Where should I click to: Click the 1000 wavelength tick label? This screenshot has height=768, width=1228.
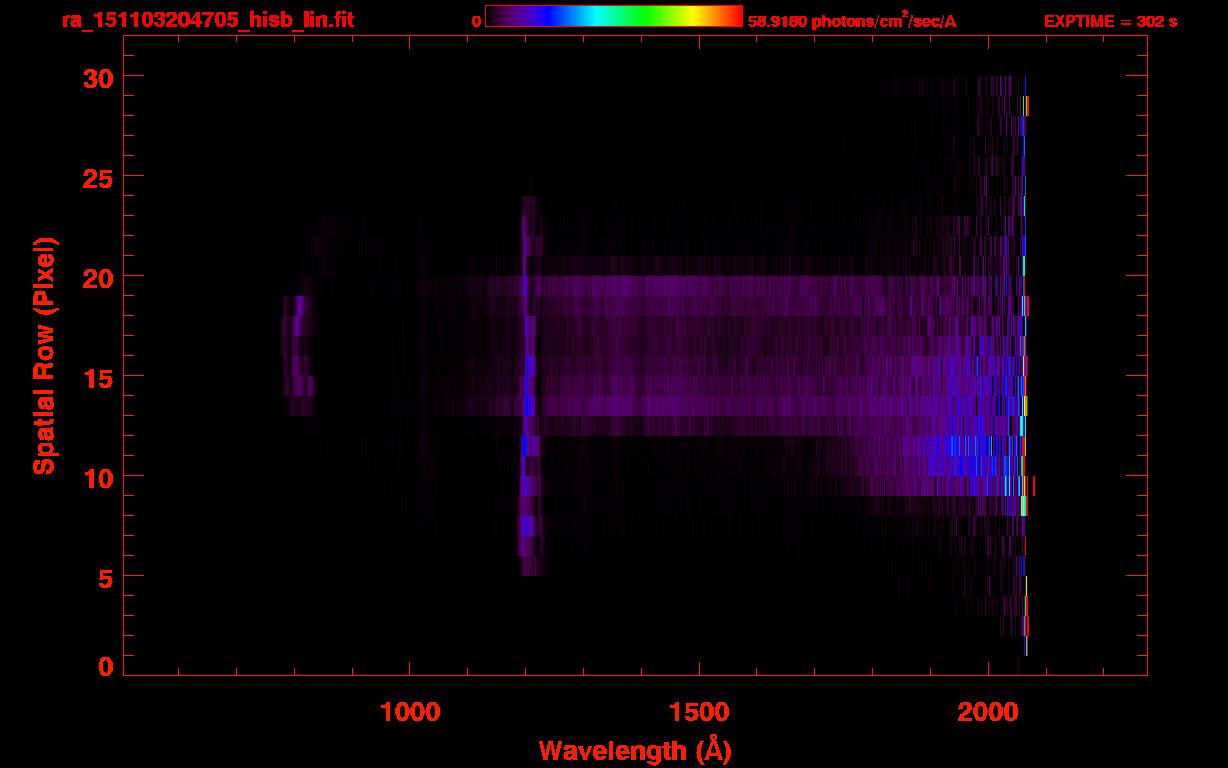410,712
